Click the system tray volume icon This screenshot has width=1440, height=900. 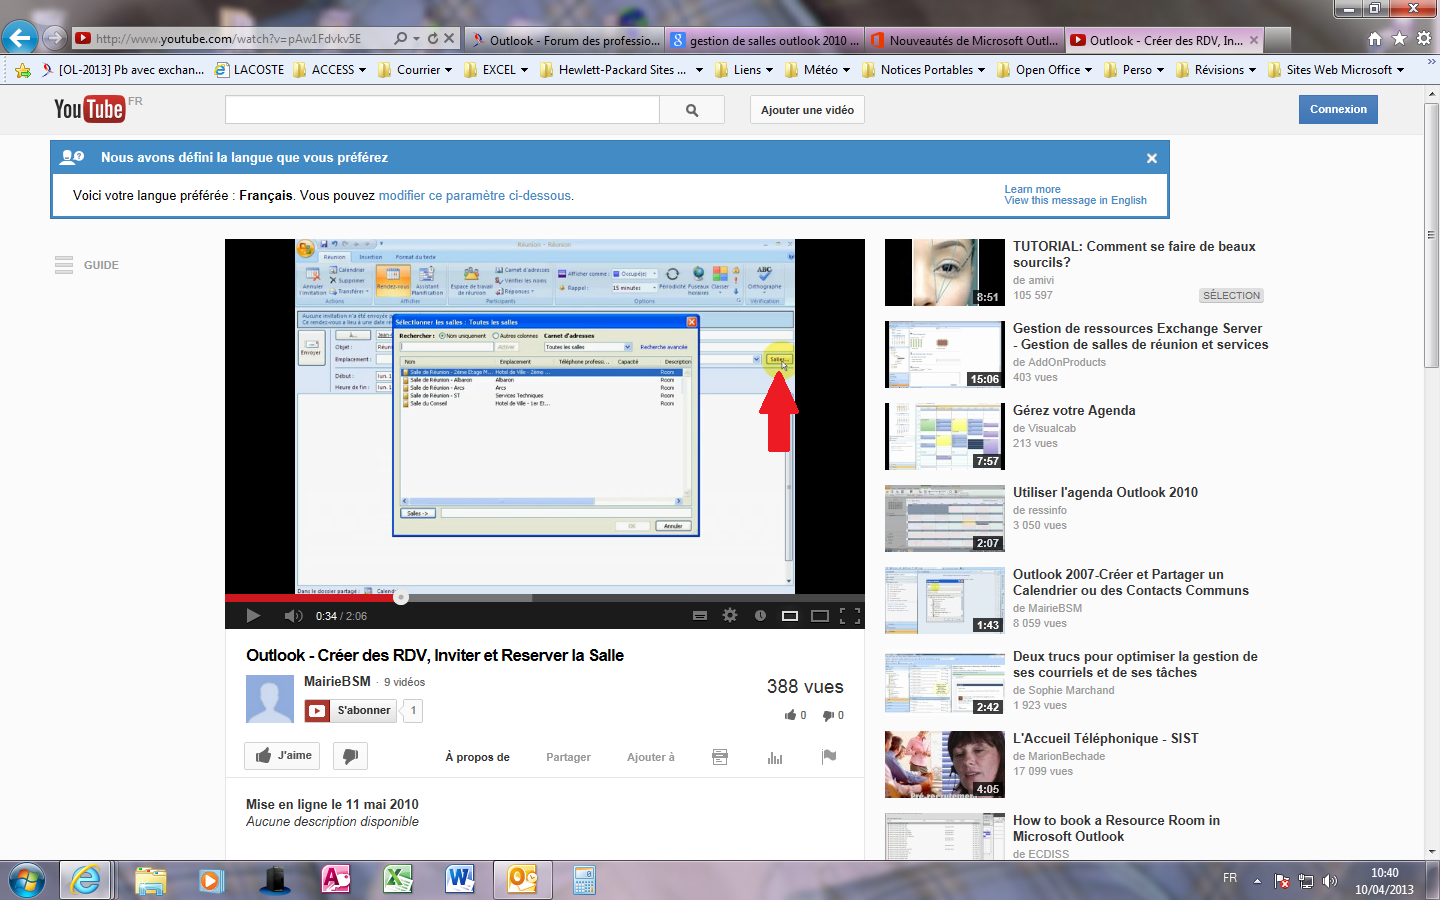[1329, 881]
